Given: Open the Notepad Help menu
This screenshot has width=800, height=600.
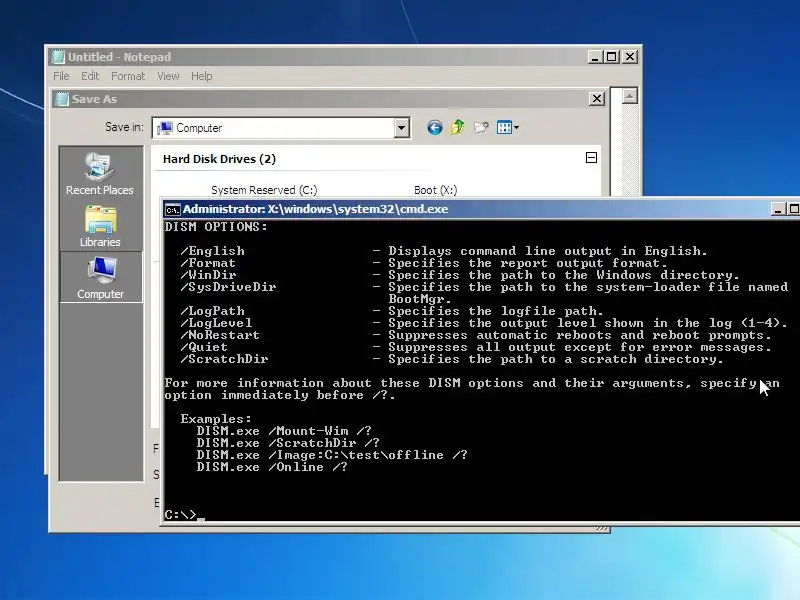Looking at the screenshot, I should 202,76.
